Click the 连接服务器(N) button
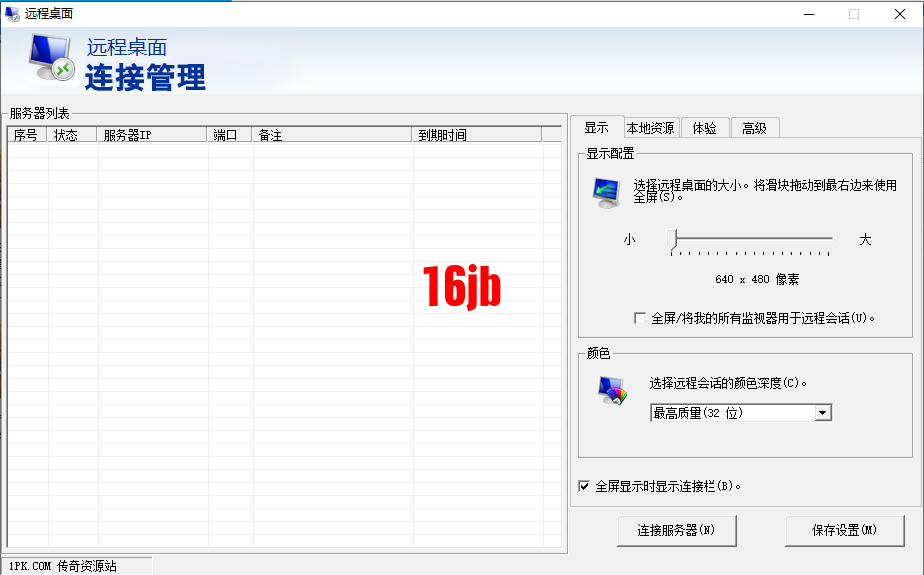This screenshot has width=924, height=575. click(x=676, y=530)
